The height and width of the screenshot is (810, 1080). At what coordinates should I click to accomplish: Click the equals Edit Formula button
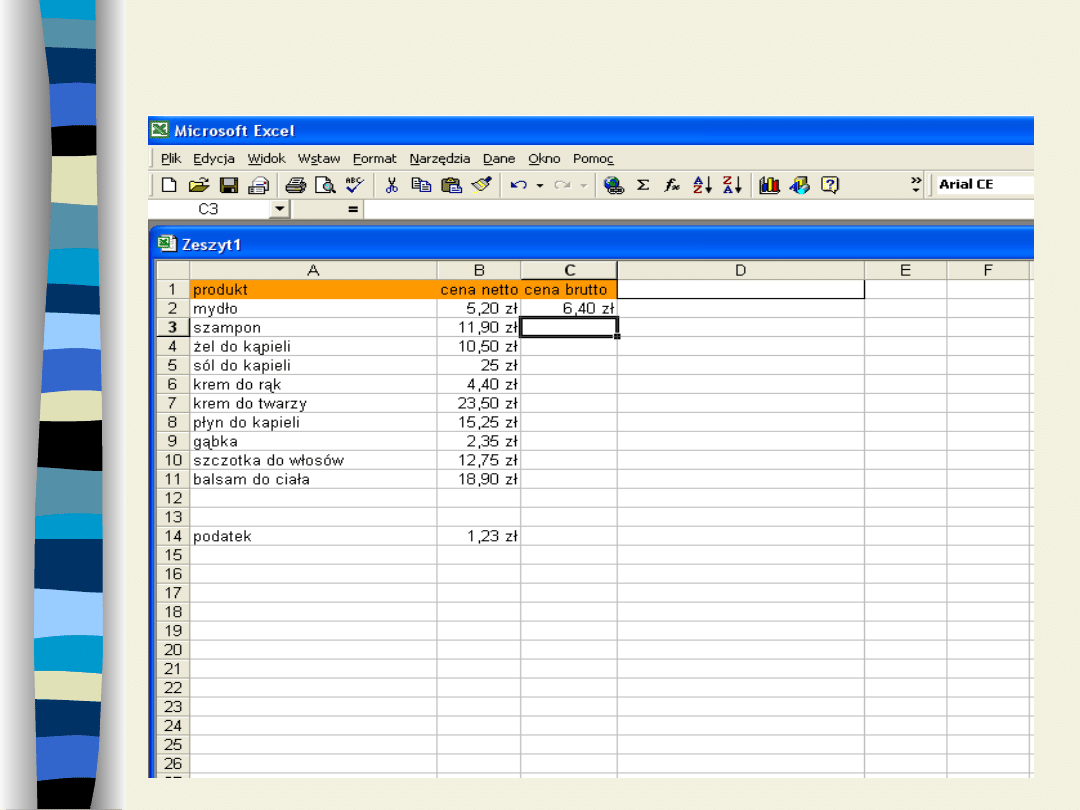(x=352, y=209)
